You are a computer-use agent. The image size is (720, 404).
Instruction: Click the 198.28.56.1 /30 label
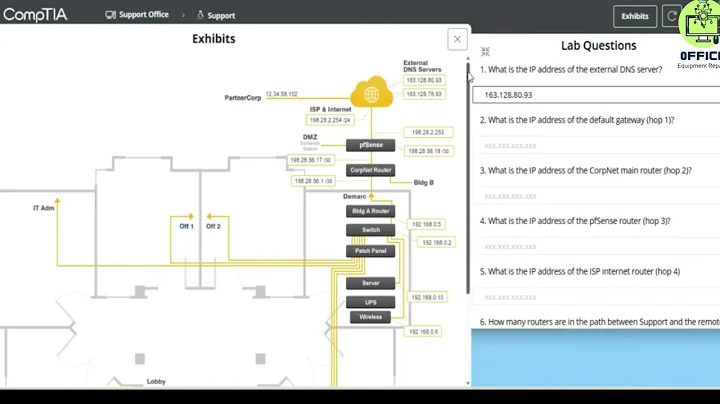(x=313, y=181)
